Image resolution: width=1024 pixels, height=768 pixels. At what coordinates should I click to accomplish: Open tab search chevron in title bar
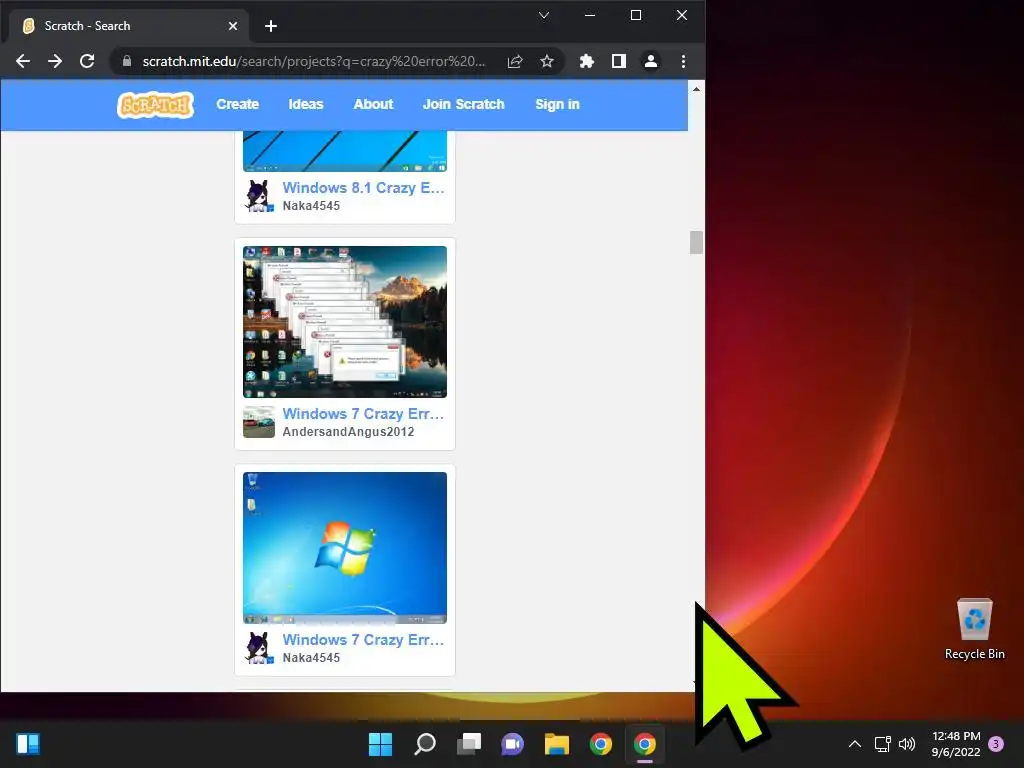[543, 15]
